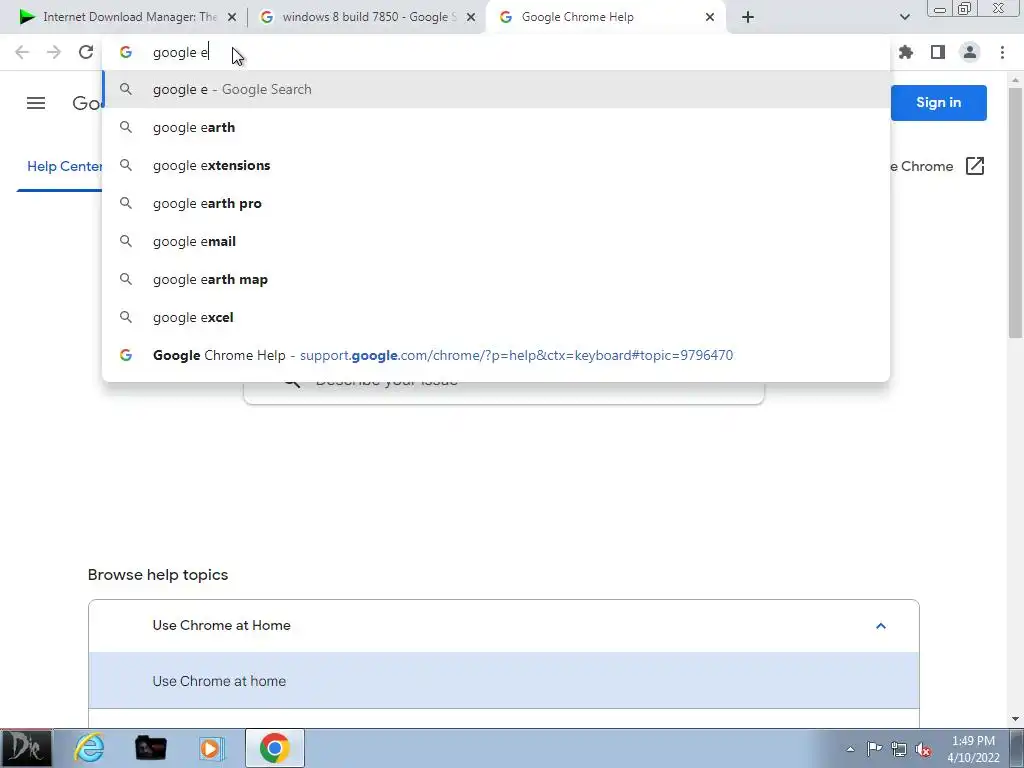
Task: Click the muted volume tray icon
Action: (x=923, y=749)
